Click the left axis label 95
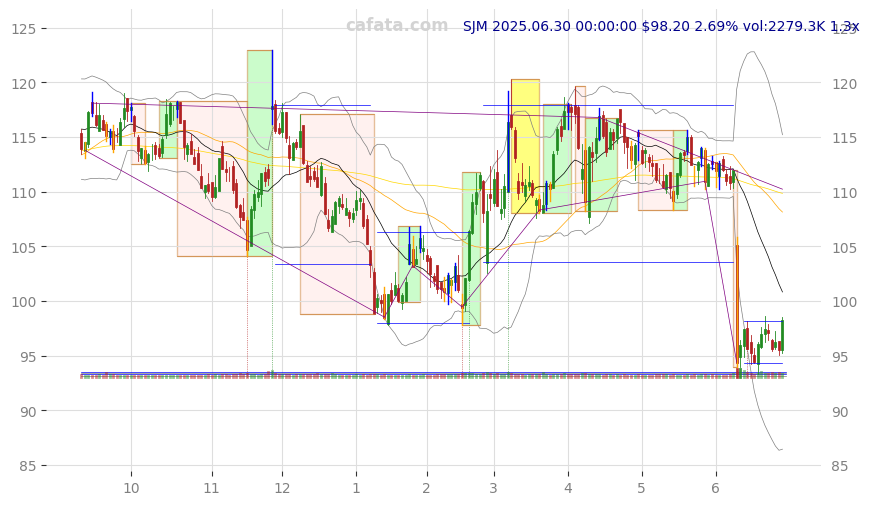 point(27,357)
